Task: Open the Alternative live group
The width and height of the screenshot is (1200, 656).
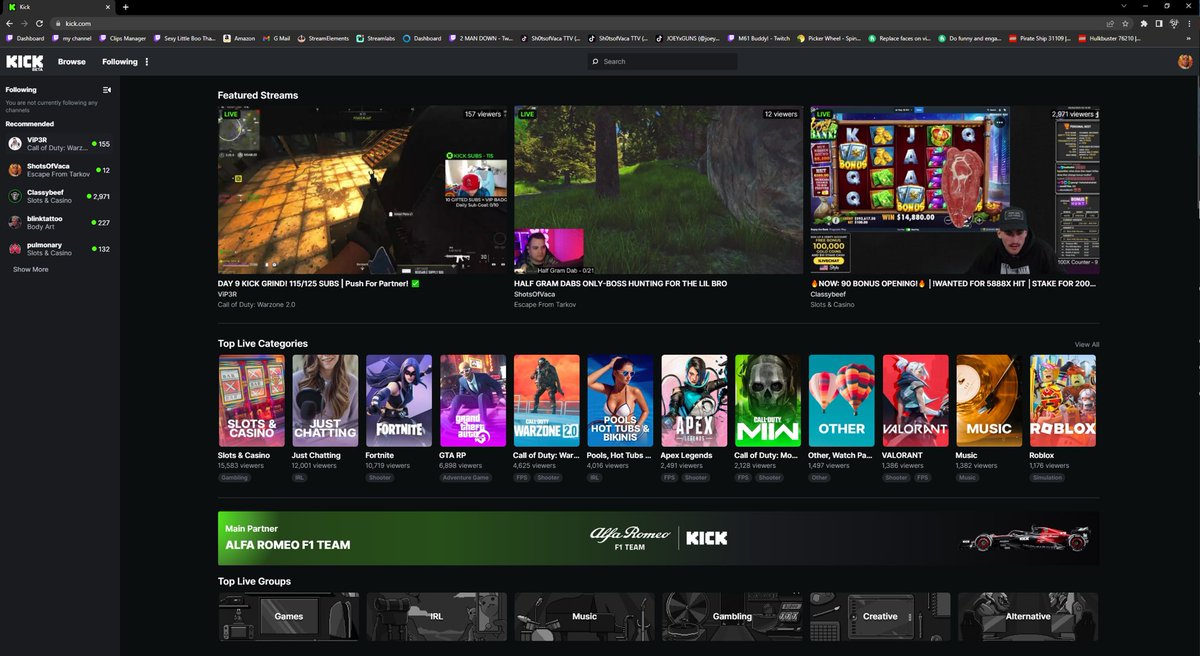Action: pyautogui.click(x=1028, y=617)
